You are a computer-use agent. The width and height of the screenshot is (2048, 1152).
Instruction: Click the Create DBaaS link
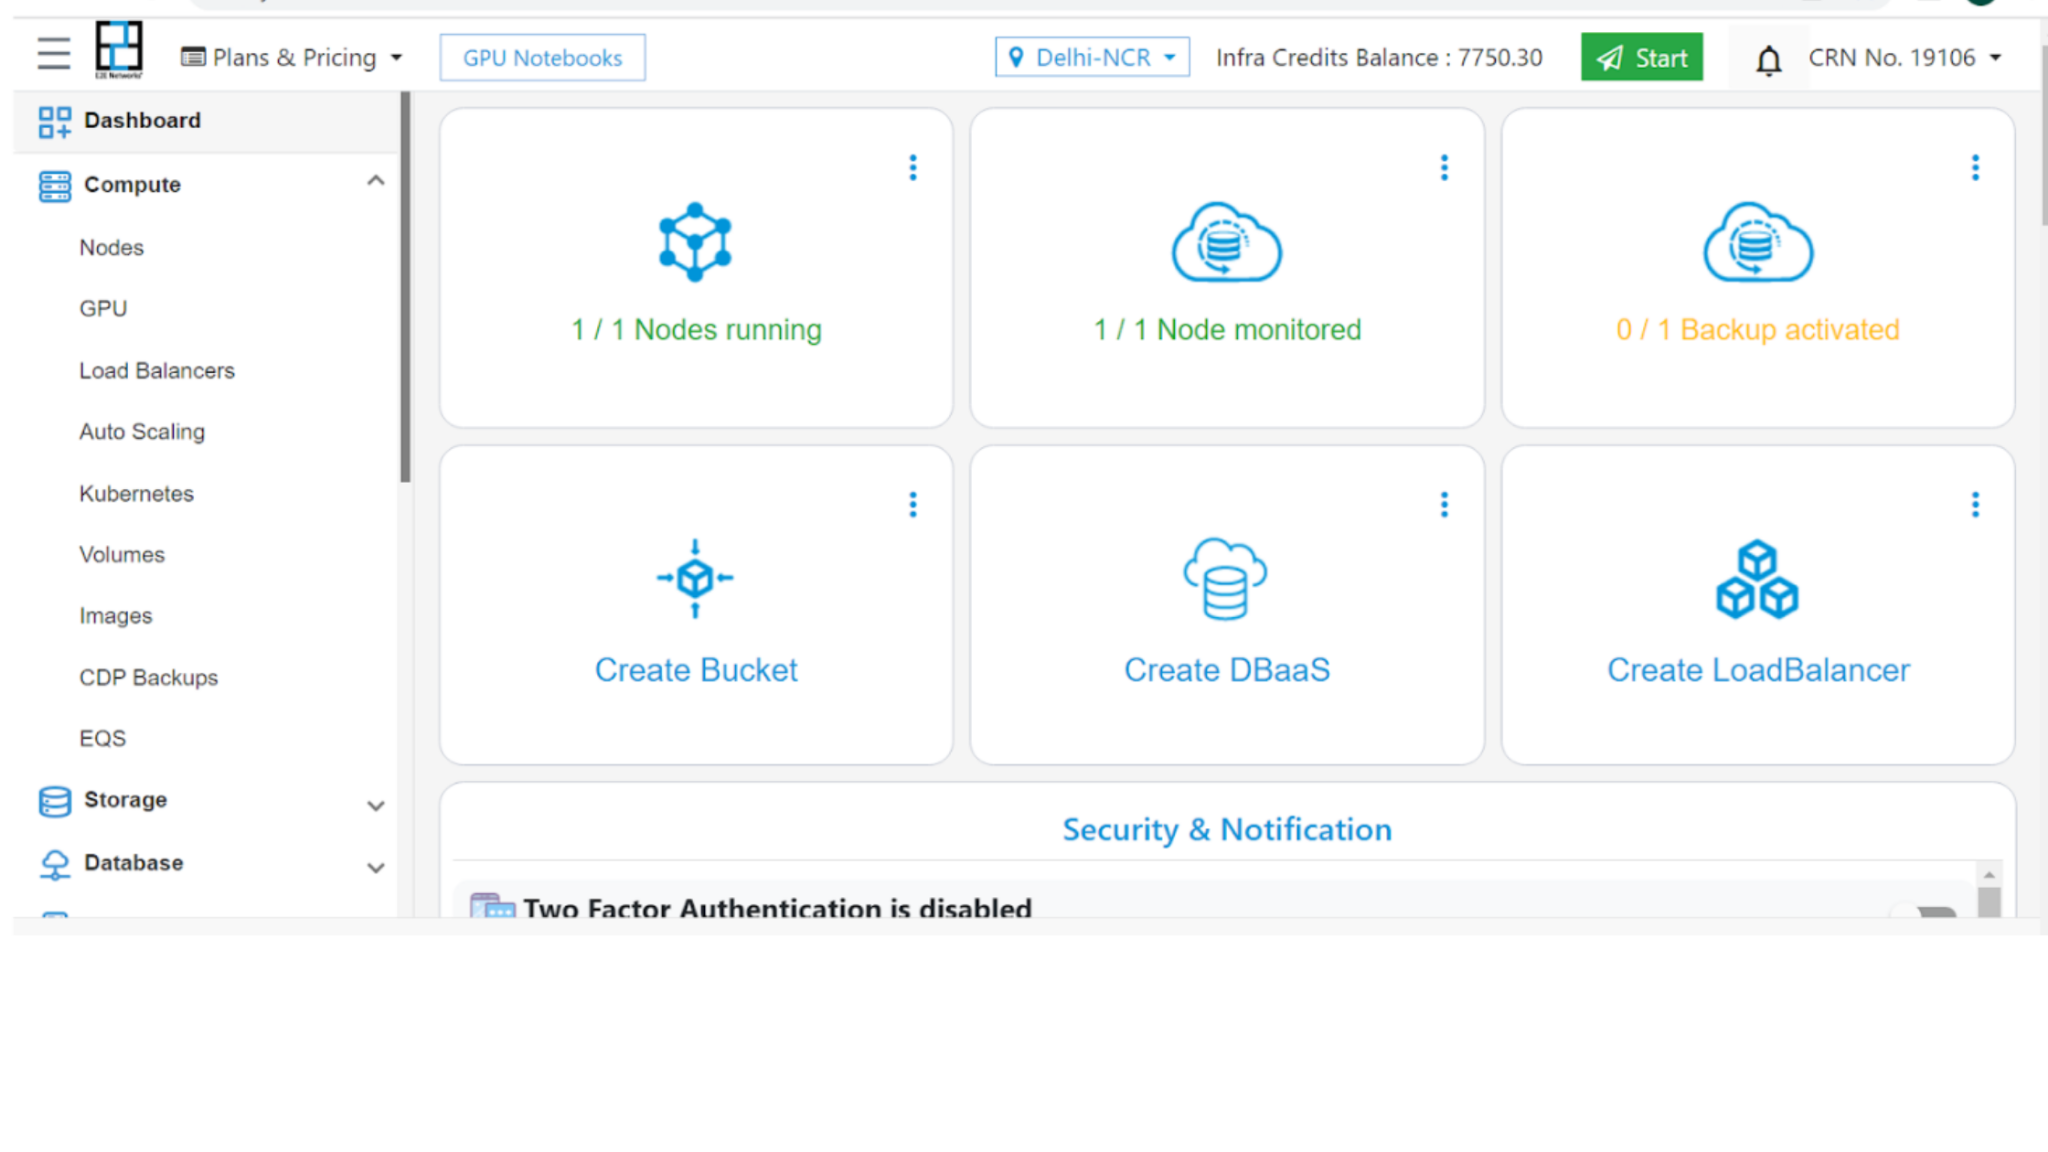(x=1227, y=670)
